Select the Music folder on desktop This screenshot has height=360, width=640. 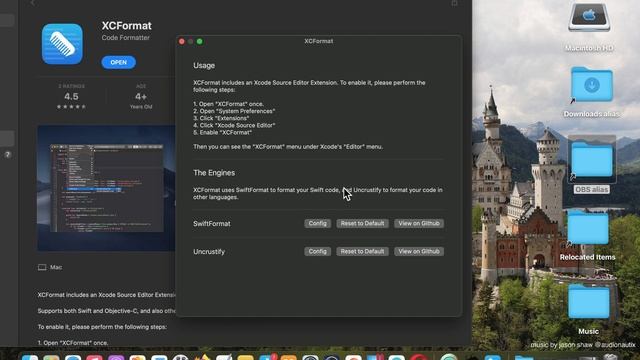[588, 302]
